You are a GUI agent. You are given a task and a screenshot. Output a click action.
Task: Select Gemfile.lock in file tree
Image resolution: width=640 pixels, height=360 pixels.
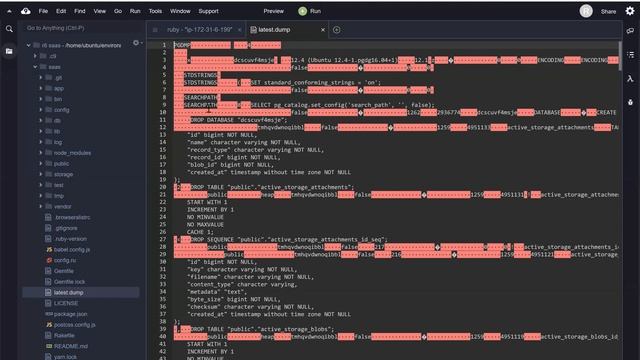pyautogui.click(x=69, y=282)
